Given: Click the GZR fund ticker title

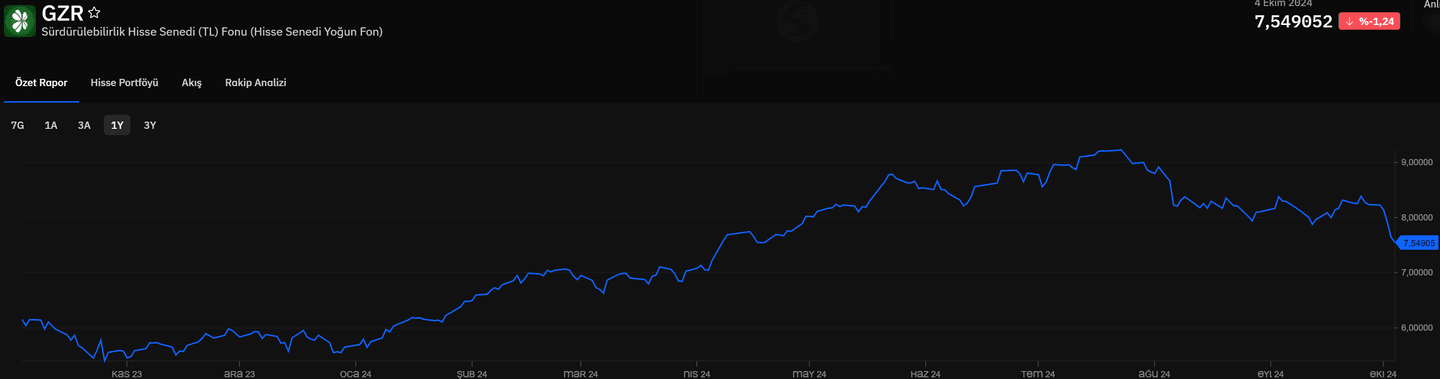Looking at the screenshot, I should point(62,13).
